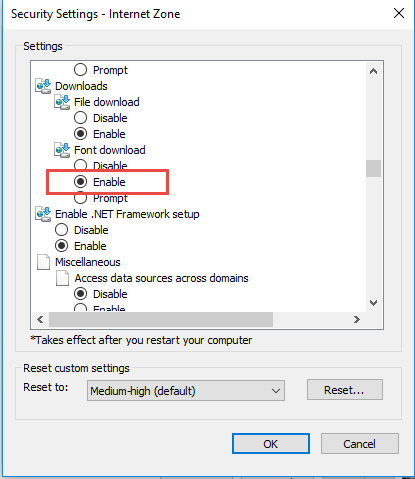Viewport: 415px width, 479px height.
Task: Select Prompt under Font download
Action: click(80, 199)
